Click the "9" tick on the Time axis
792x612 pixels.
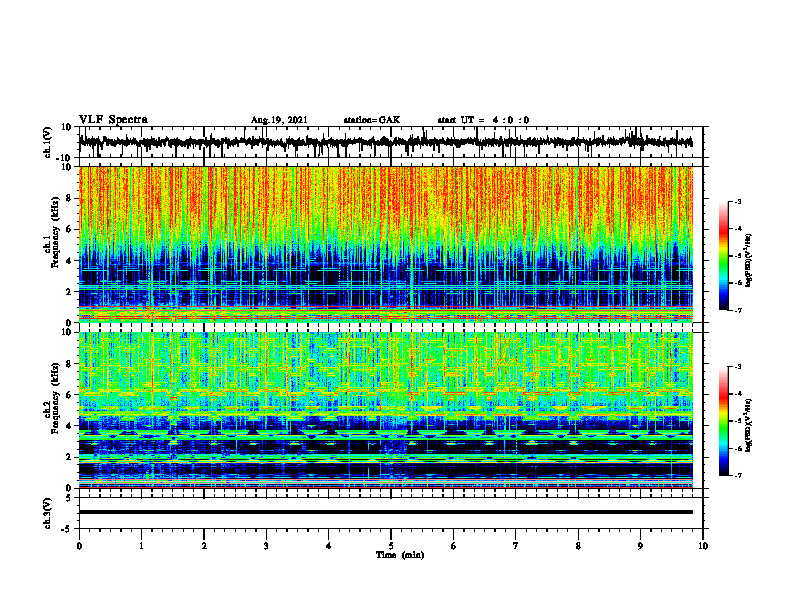(x=640, y=546)
